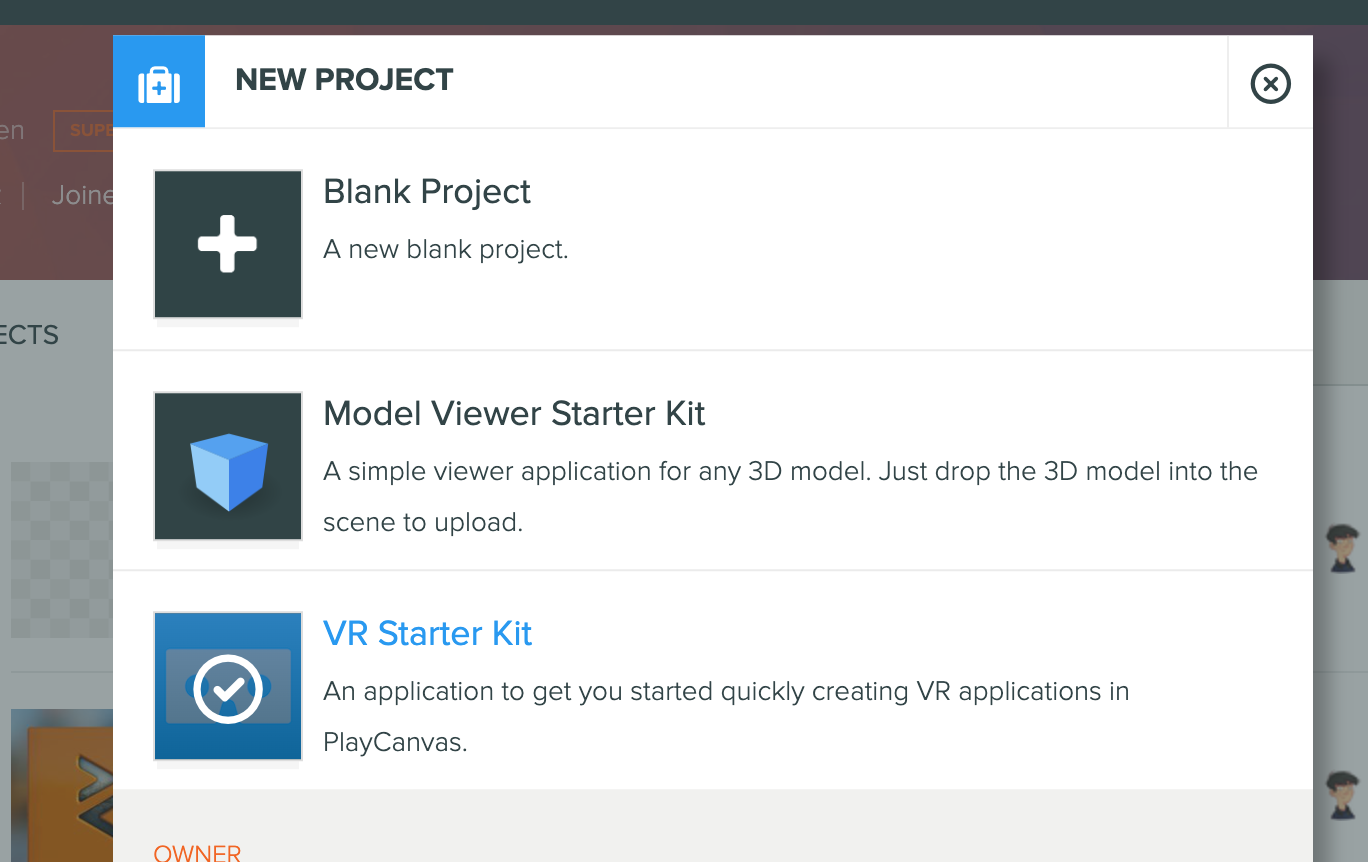Screen dimensions: 1368x862
Task: Click the blue cube Model Viewer thumbnail
Action: pos(228,466)
